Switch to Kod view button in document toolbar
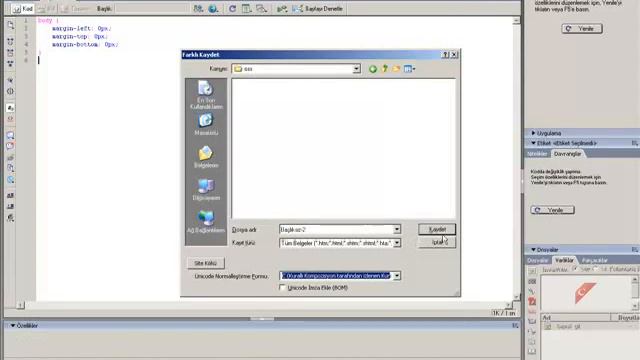 [x=22, y=9]
